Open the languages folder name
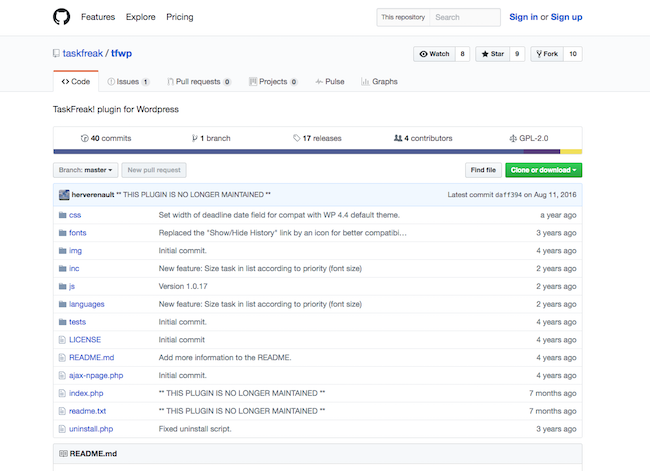Screen dimensions: 650x471 coord(87,304)
